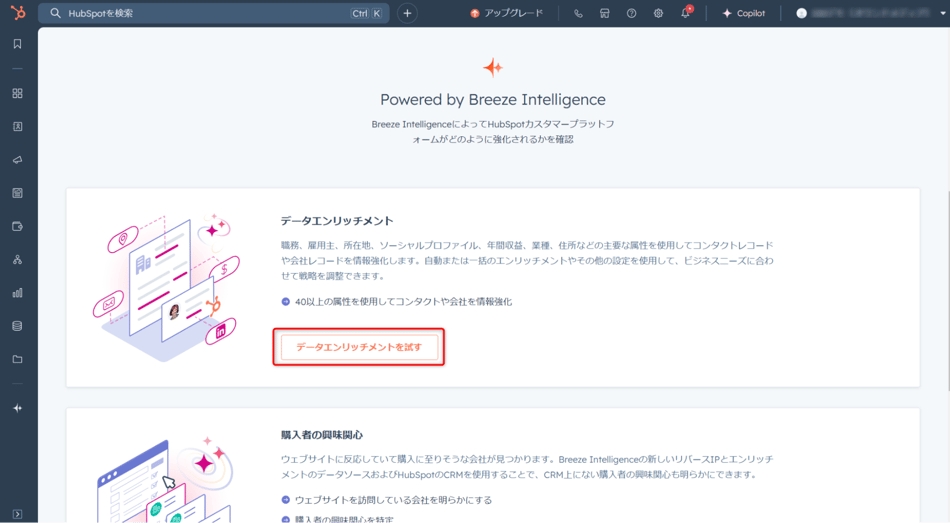
Task: Click the buyer intent illustration
Action: click(165, 480)
